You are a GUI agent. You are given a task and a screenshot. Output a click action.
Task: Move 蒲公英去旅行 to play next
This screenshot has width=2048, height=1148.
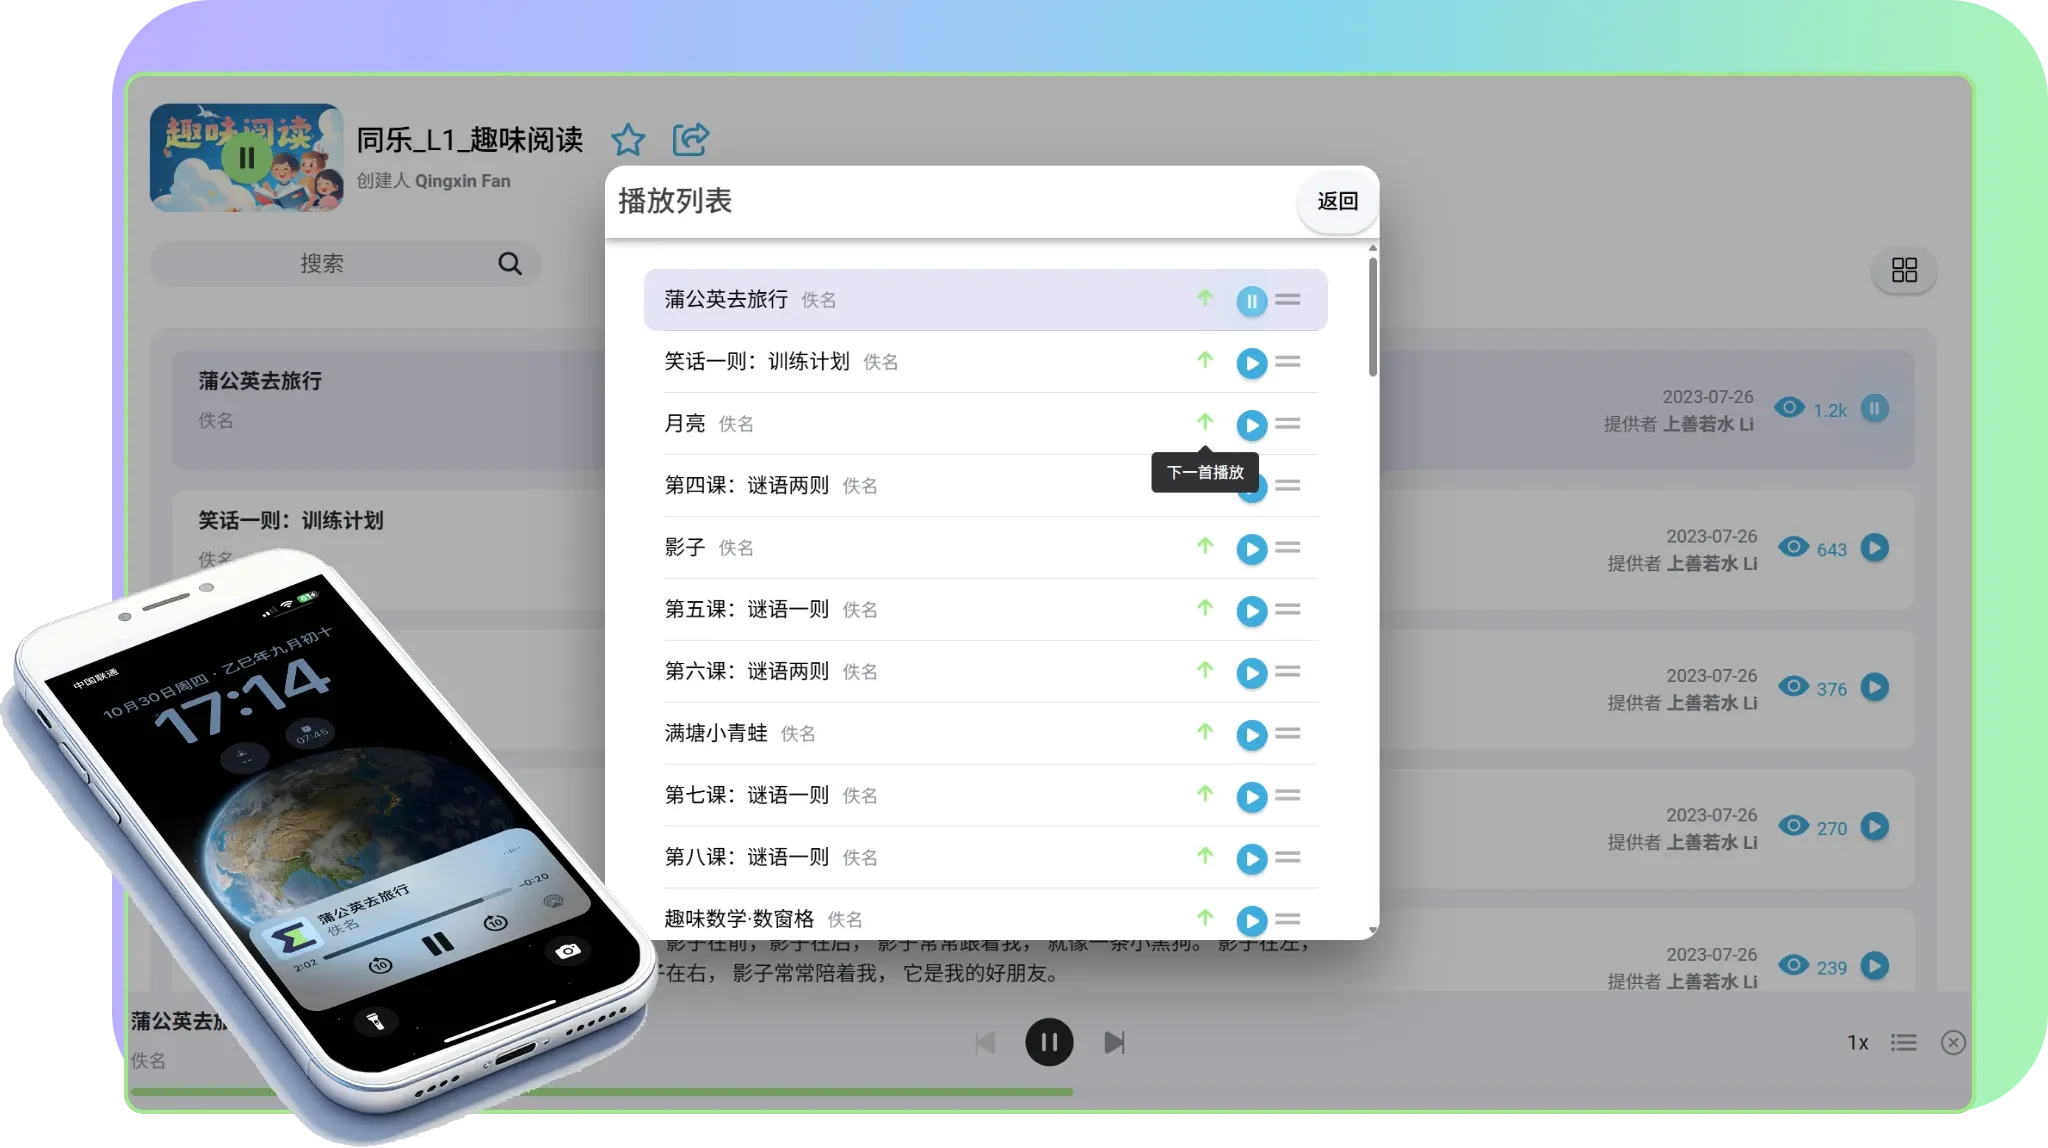[x=1205, y=298]
